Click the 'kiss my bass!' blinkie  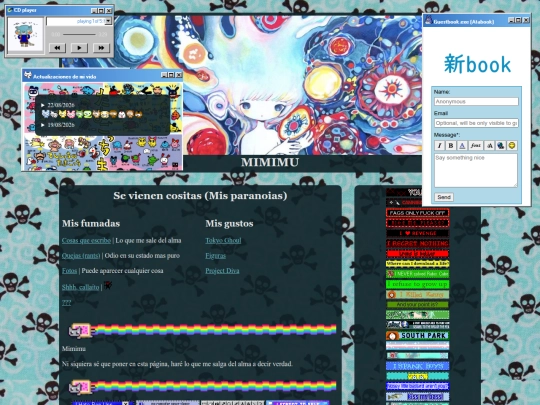coord(417,396)
